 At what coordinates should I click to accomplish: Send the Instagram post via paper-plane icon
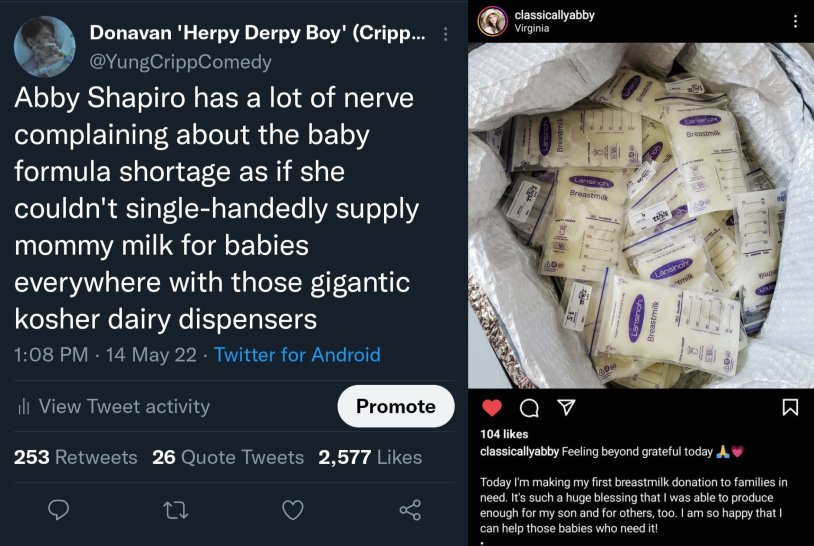(566, 407)
